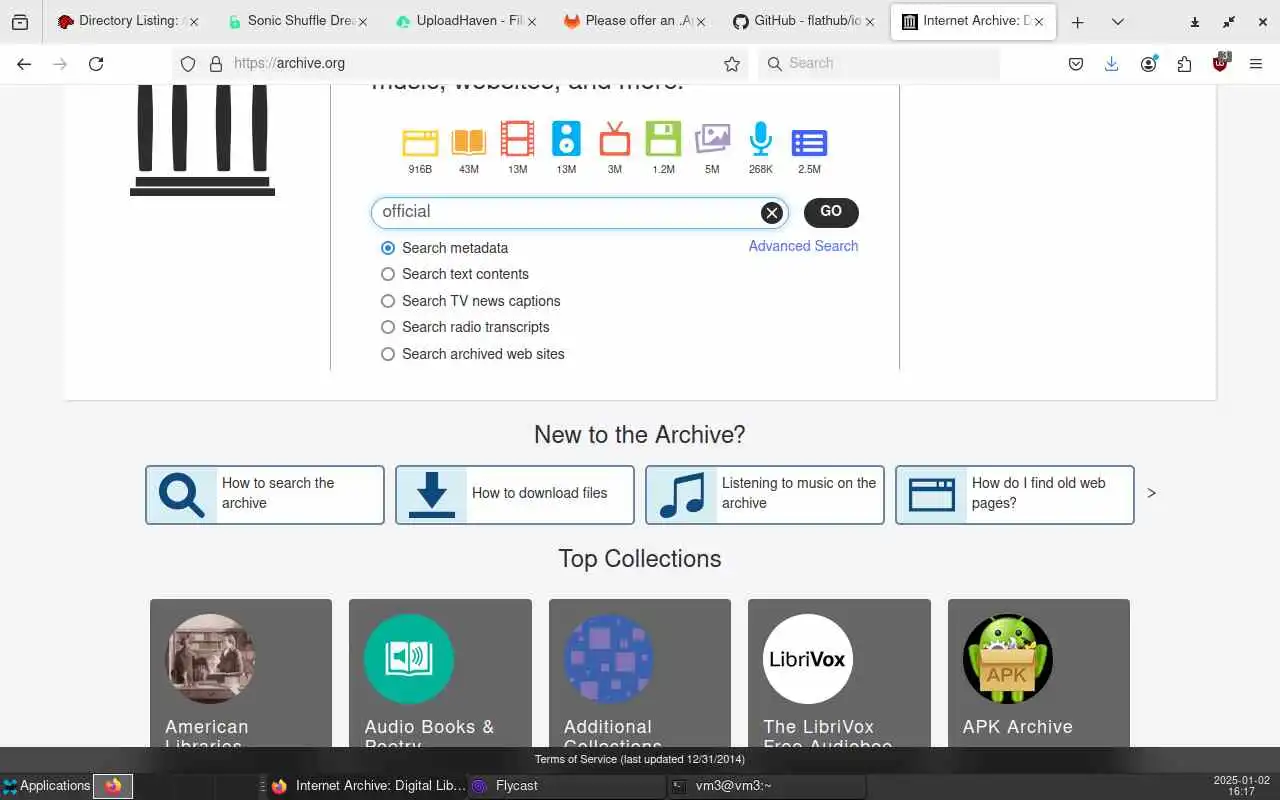Select Search TV news captions option

388,301
